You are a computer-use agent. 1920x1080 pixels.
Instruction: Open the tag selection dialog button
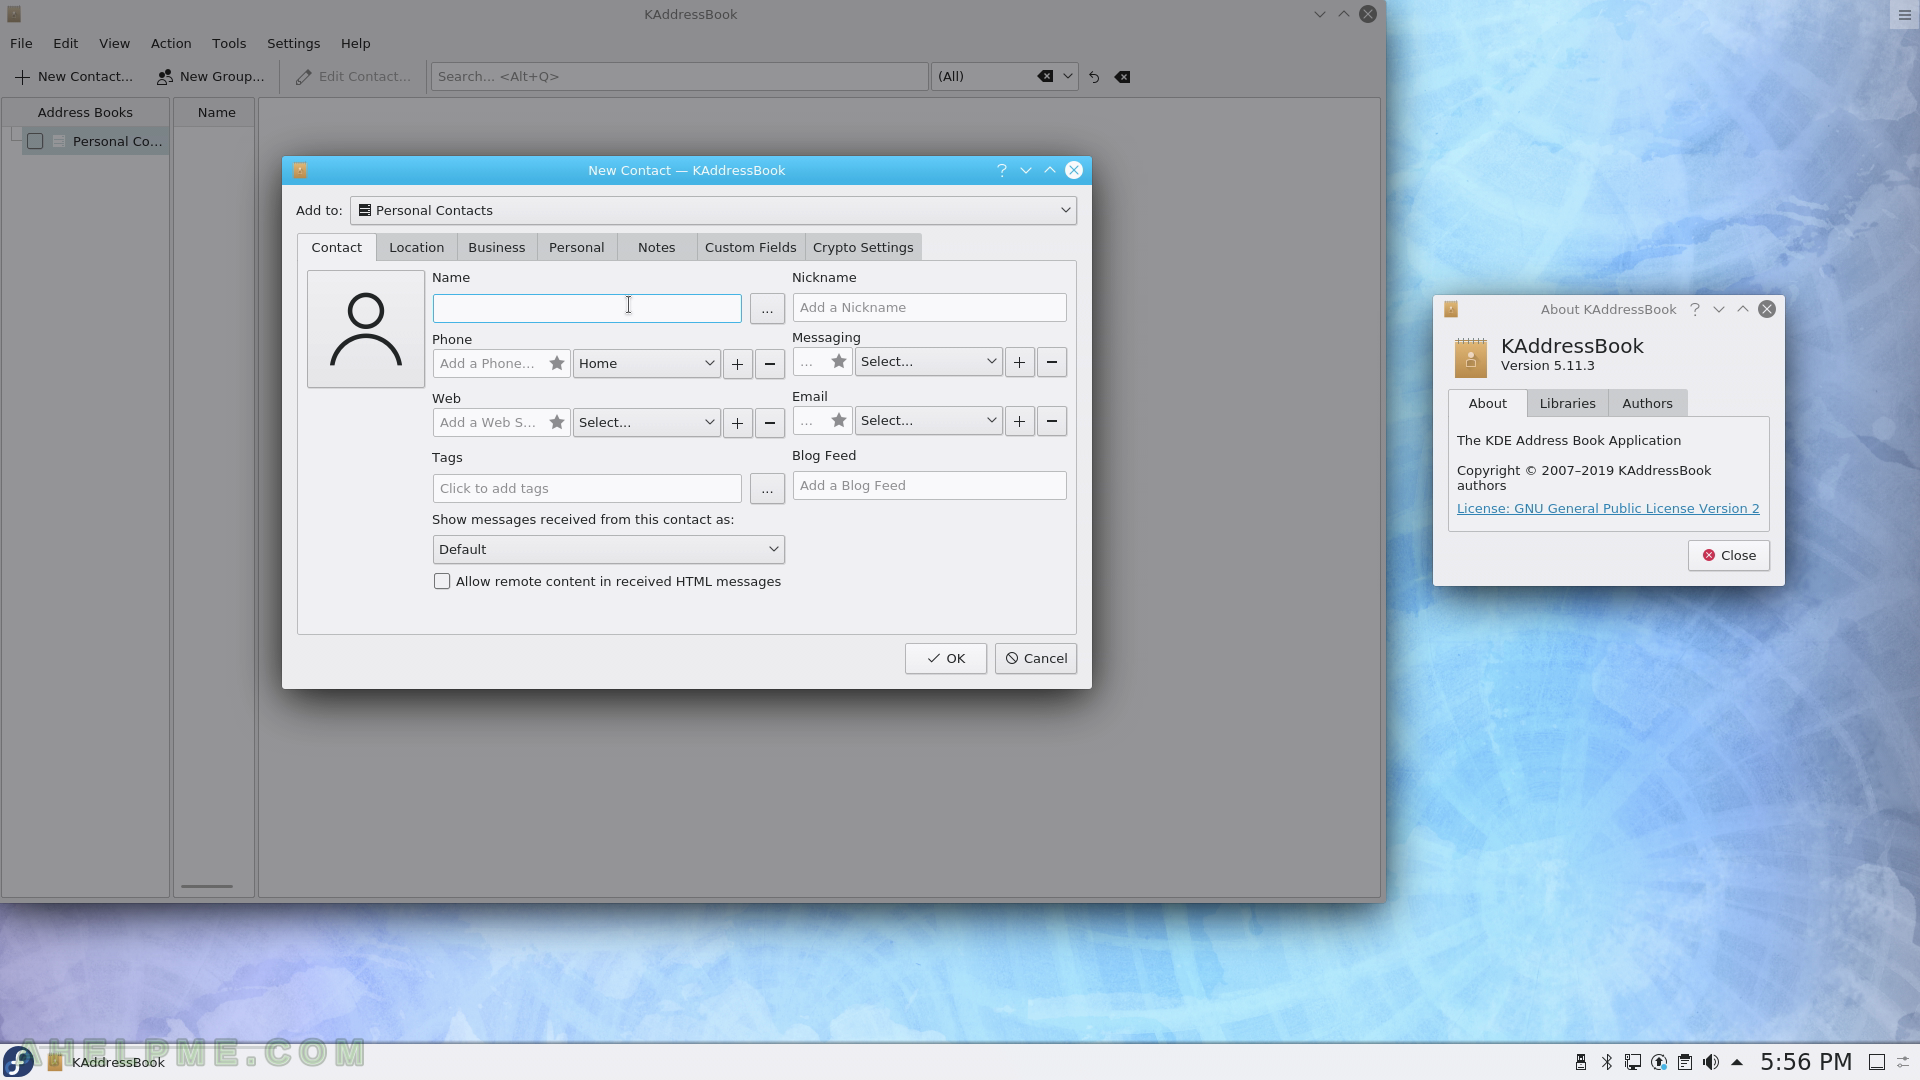tap(767, 489)
